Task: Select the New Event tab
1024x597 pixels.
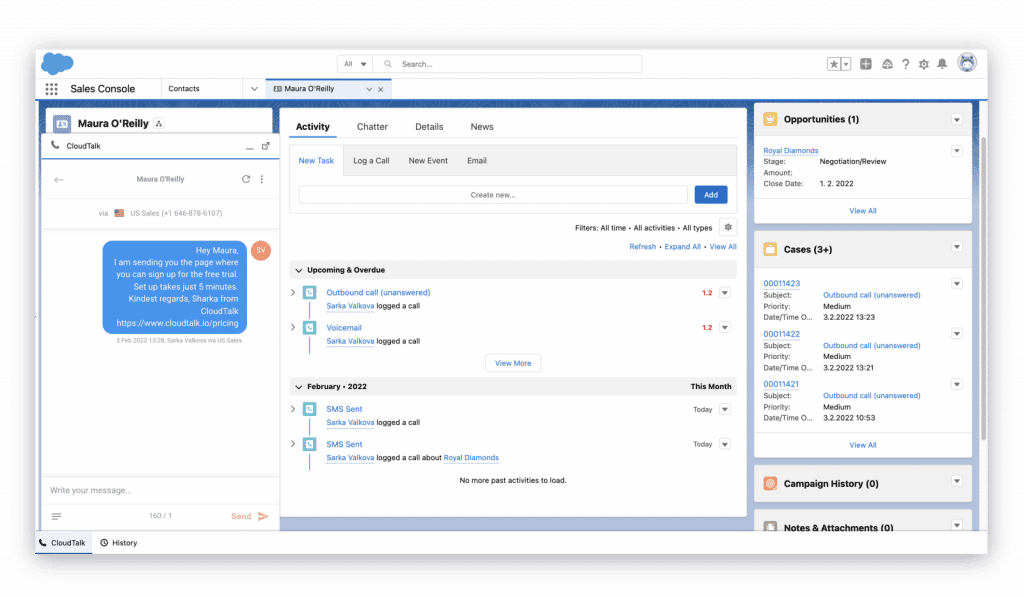Action: (428, 161)
